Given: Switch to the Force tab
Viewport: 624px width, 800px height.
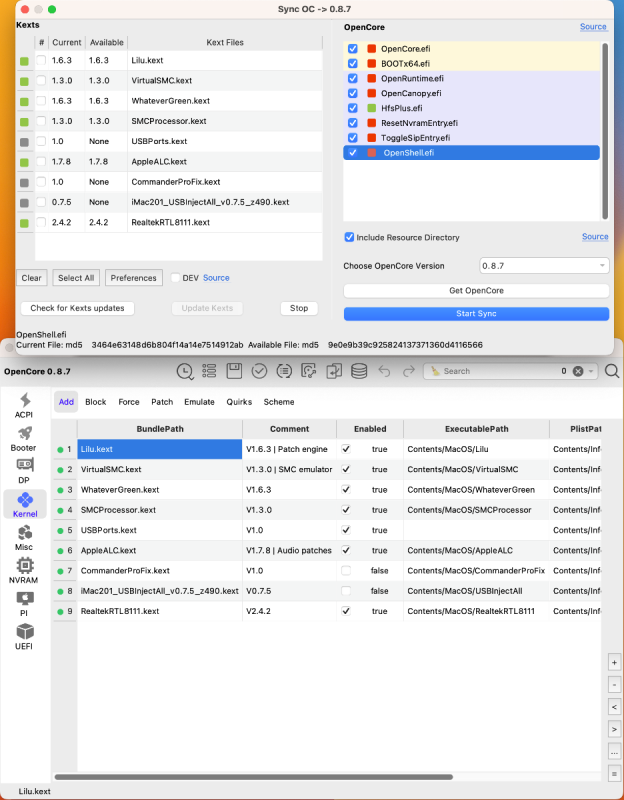Looking at the screenshot, I should coord(129,402).
